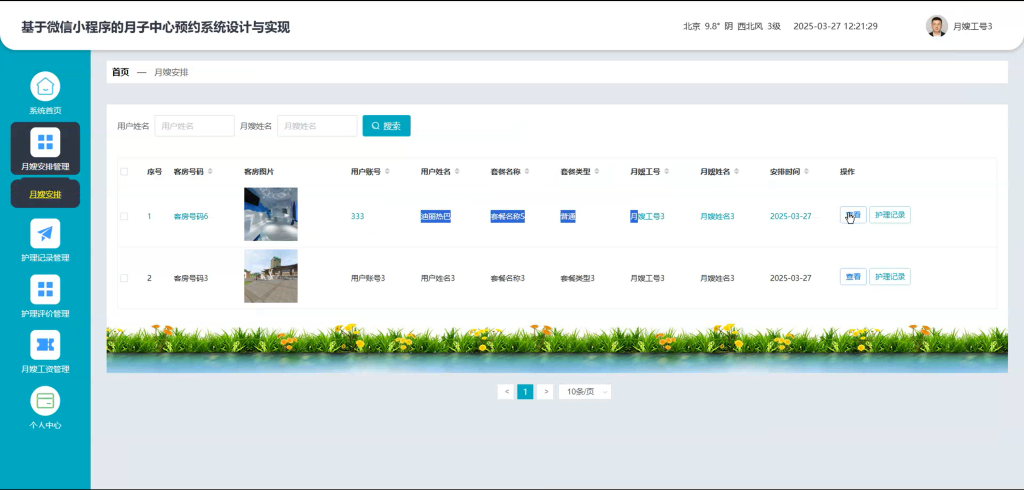Click the 北京 weather info text
Screen dimensions: 1024x490
pyautogui.click(x=731, y=26)
